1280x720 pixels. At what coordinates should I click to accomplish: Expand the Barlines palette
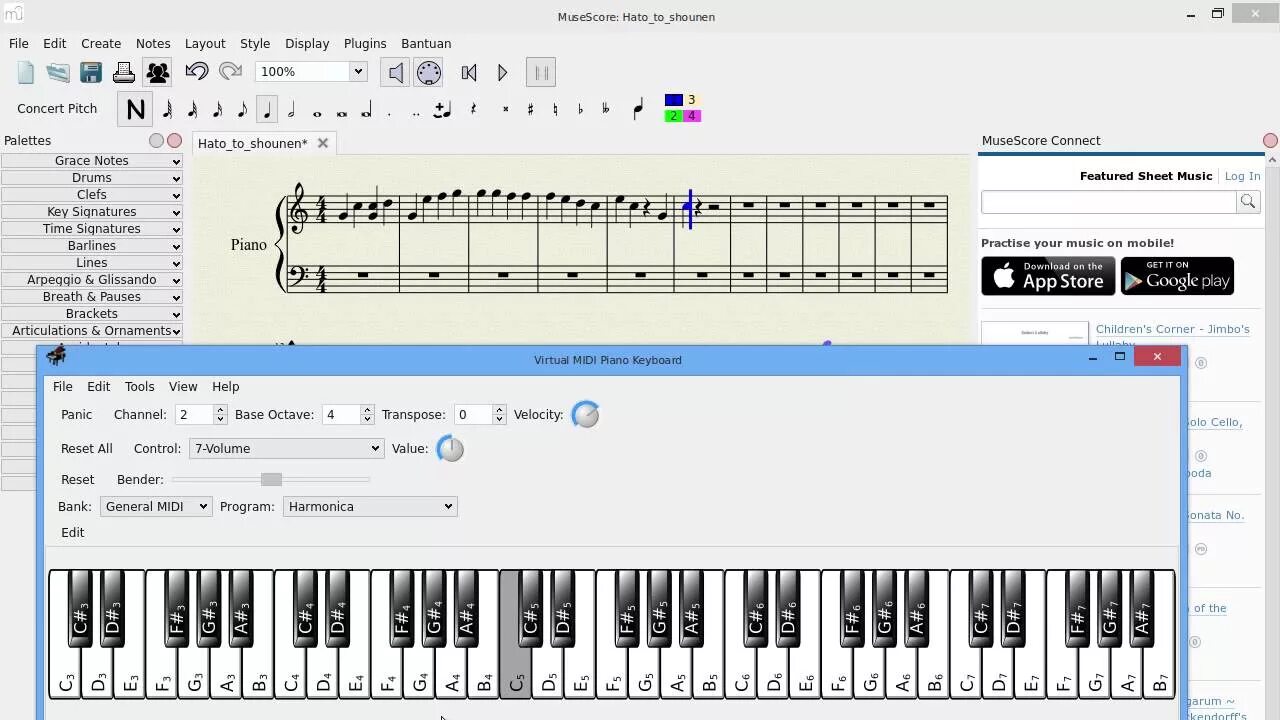(x=92, y=246)
